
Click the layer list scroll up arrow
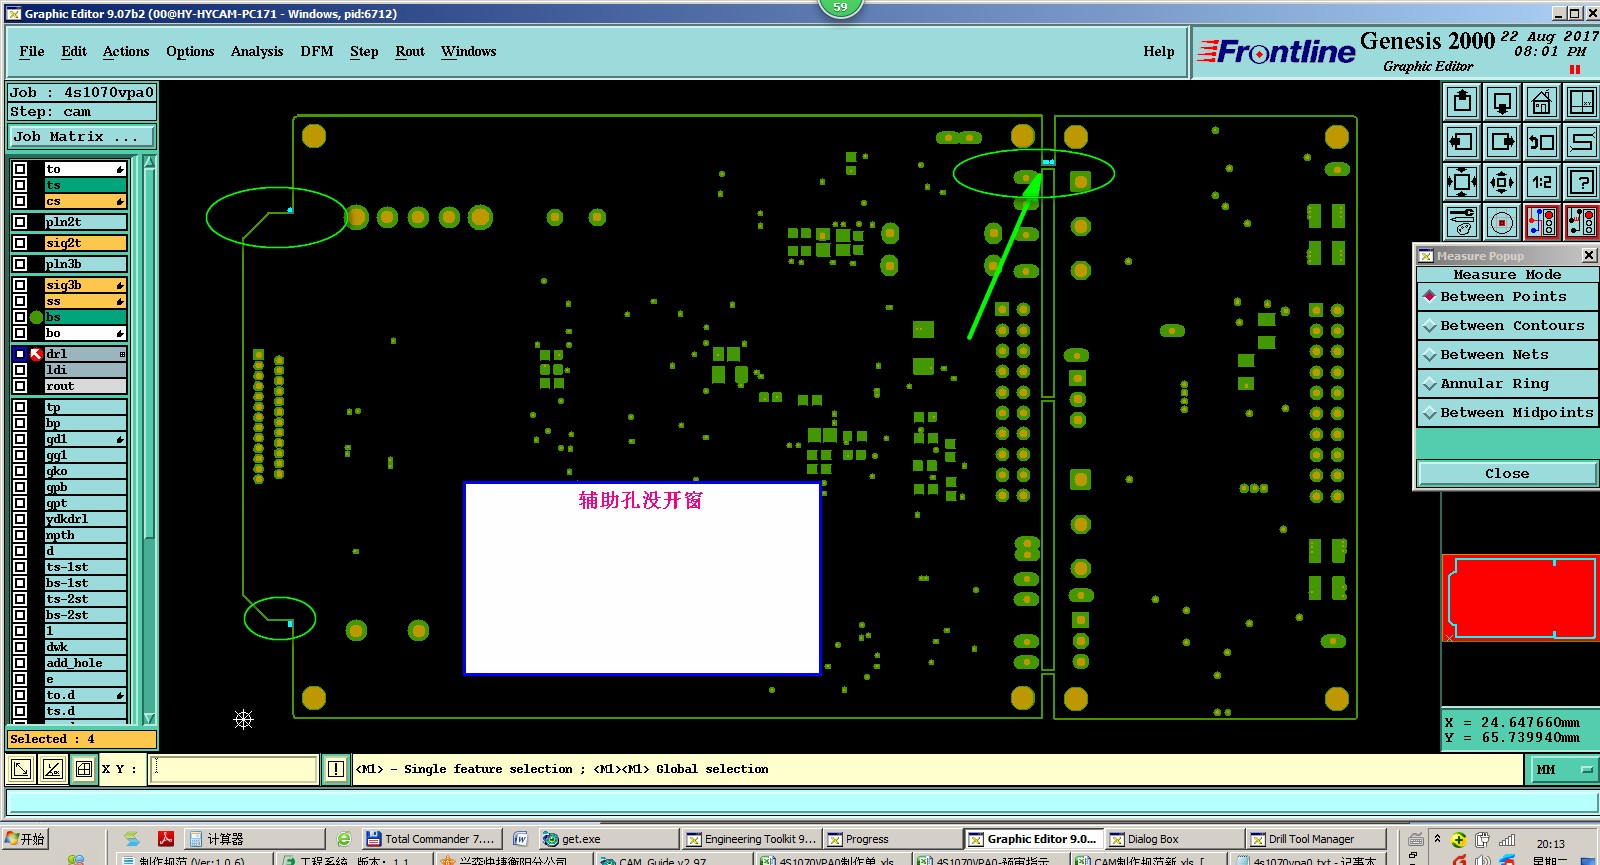point(150,162)
